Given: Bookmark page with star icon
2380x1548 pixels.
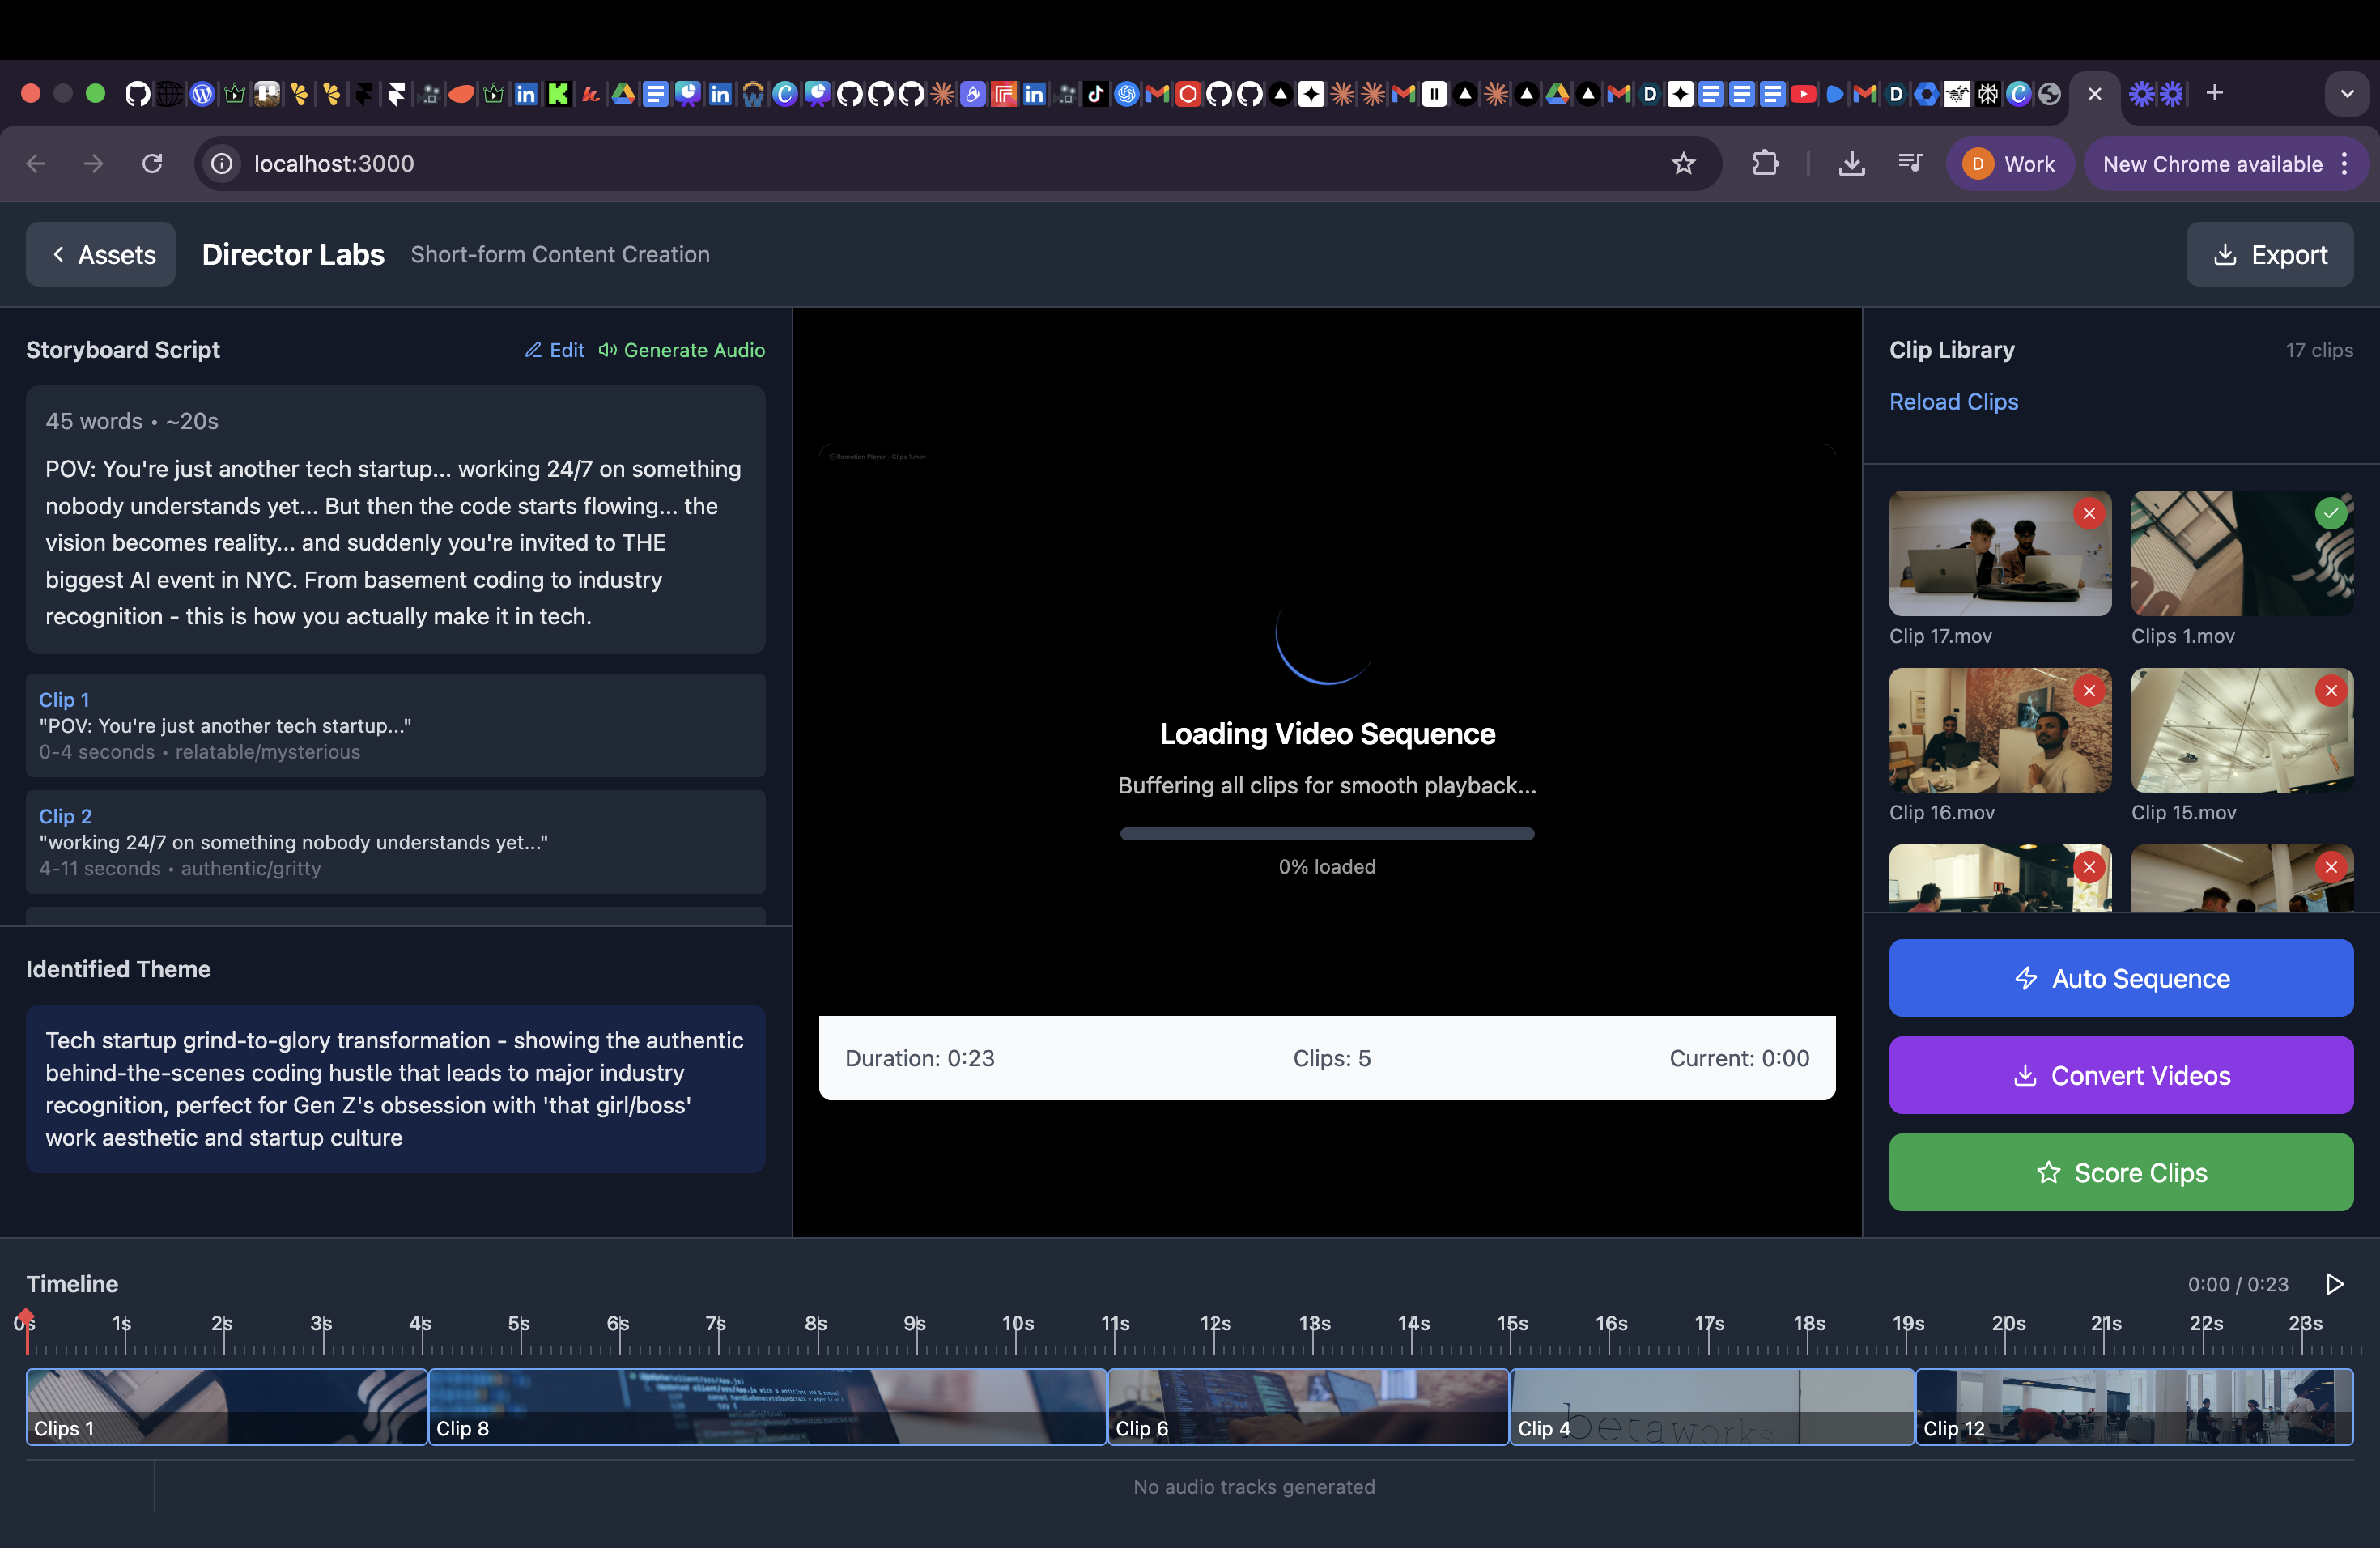Looking at the screenshot, I should [x=1683, y=163].
